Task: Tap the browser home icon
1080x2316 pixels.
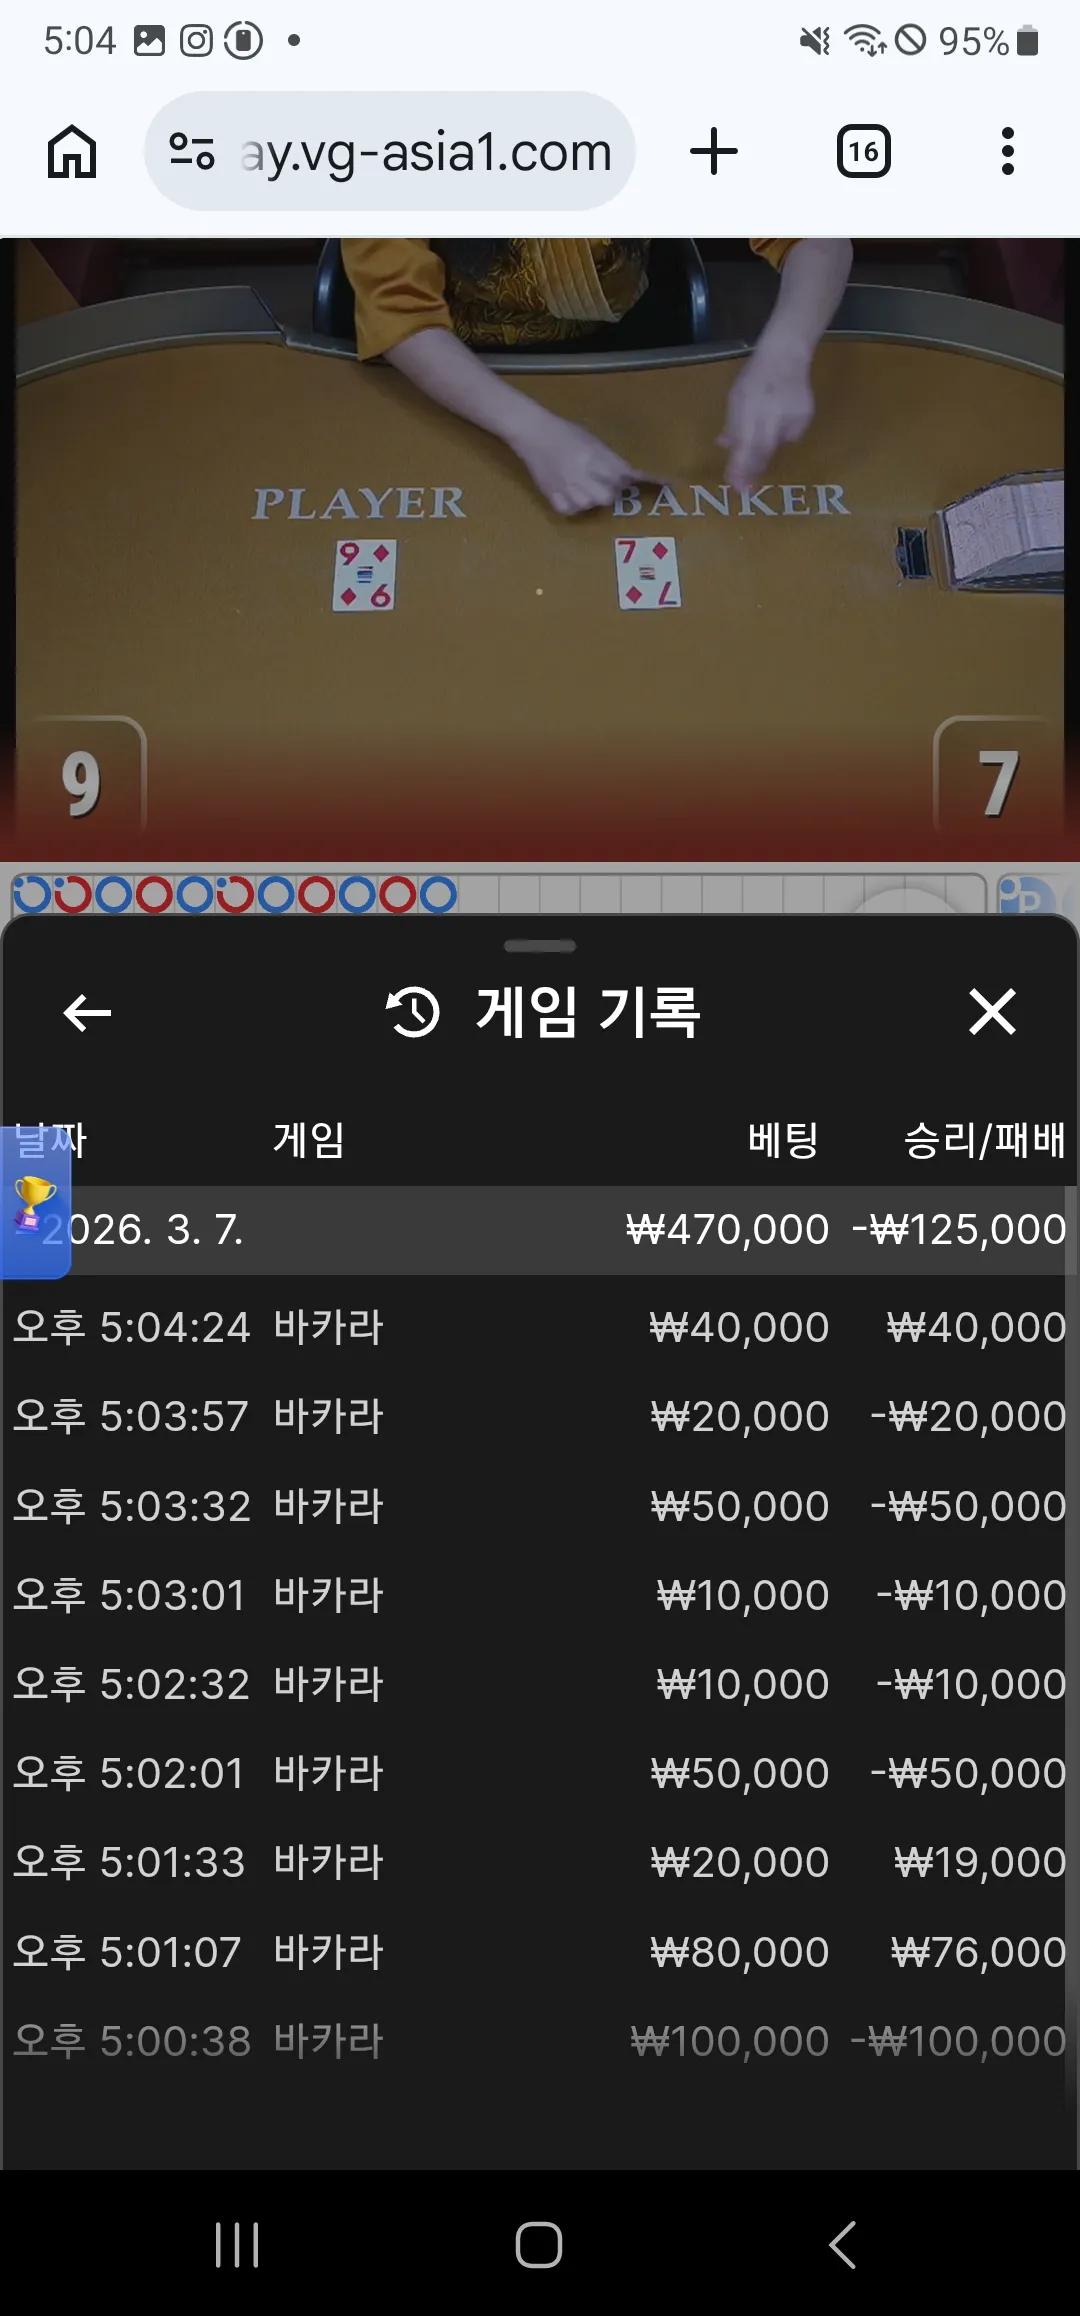Action: 72,152
